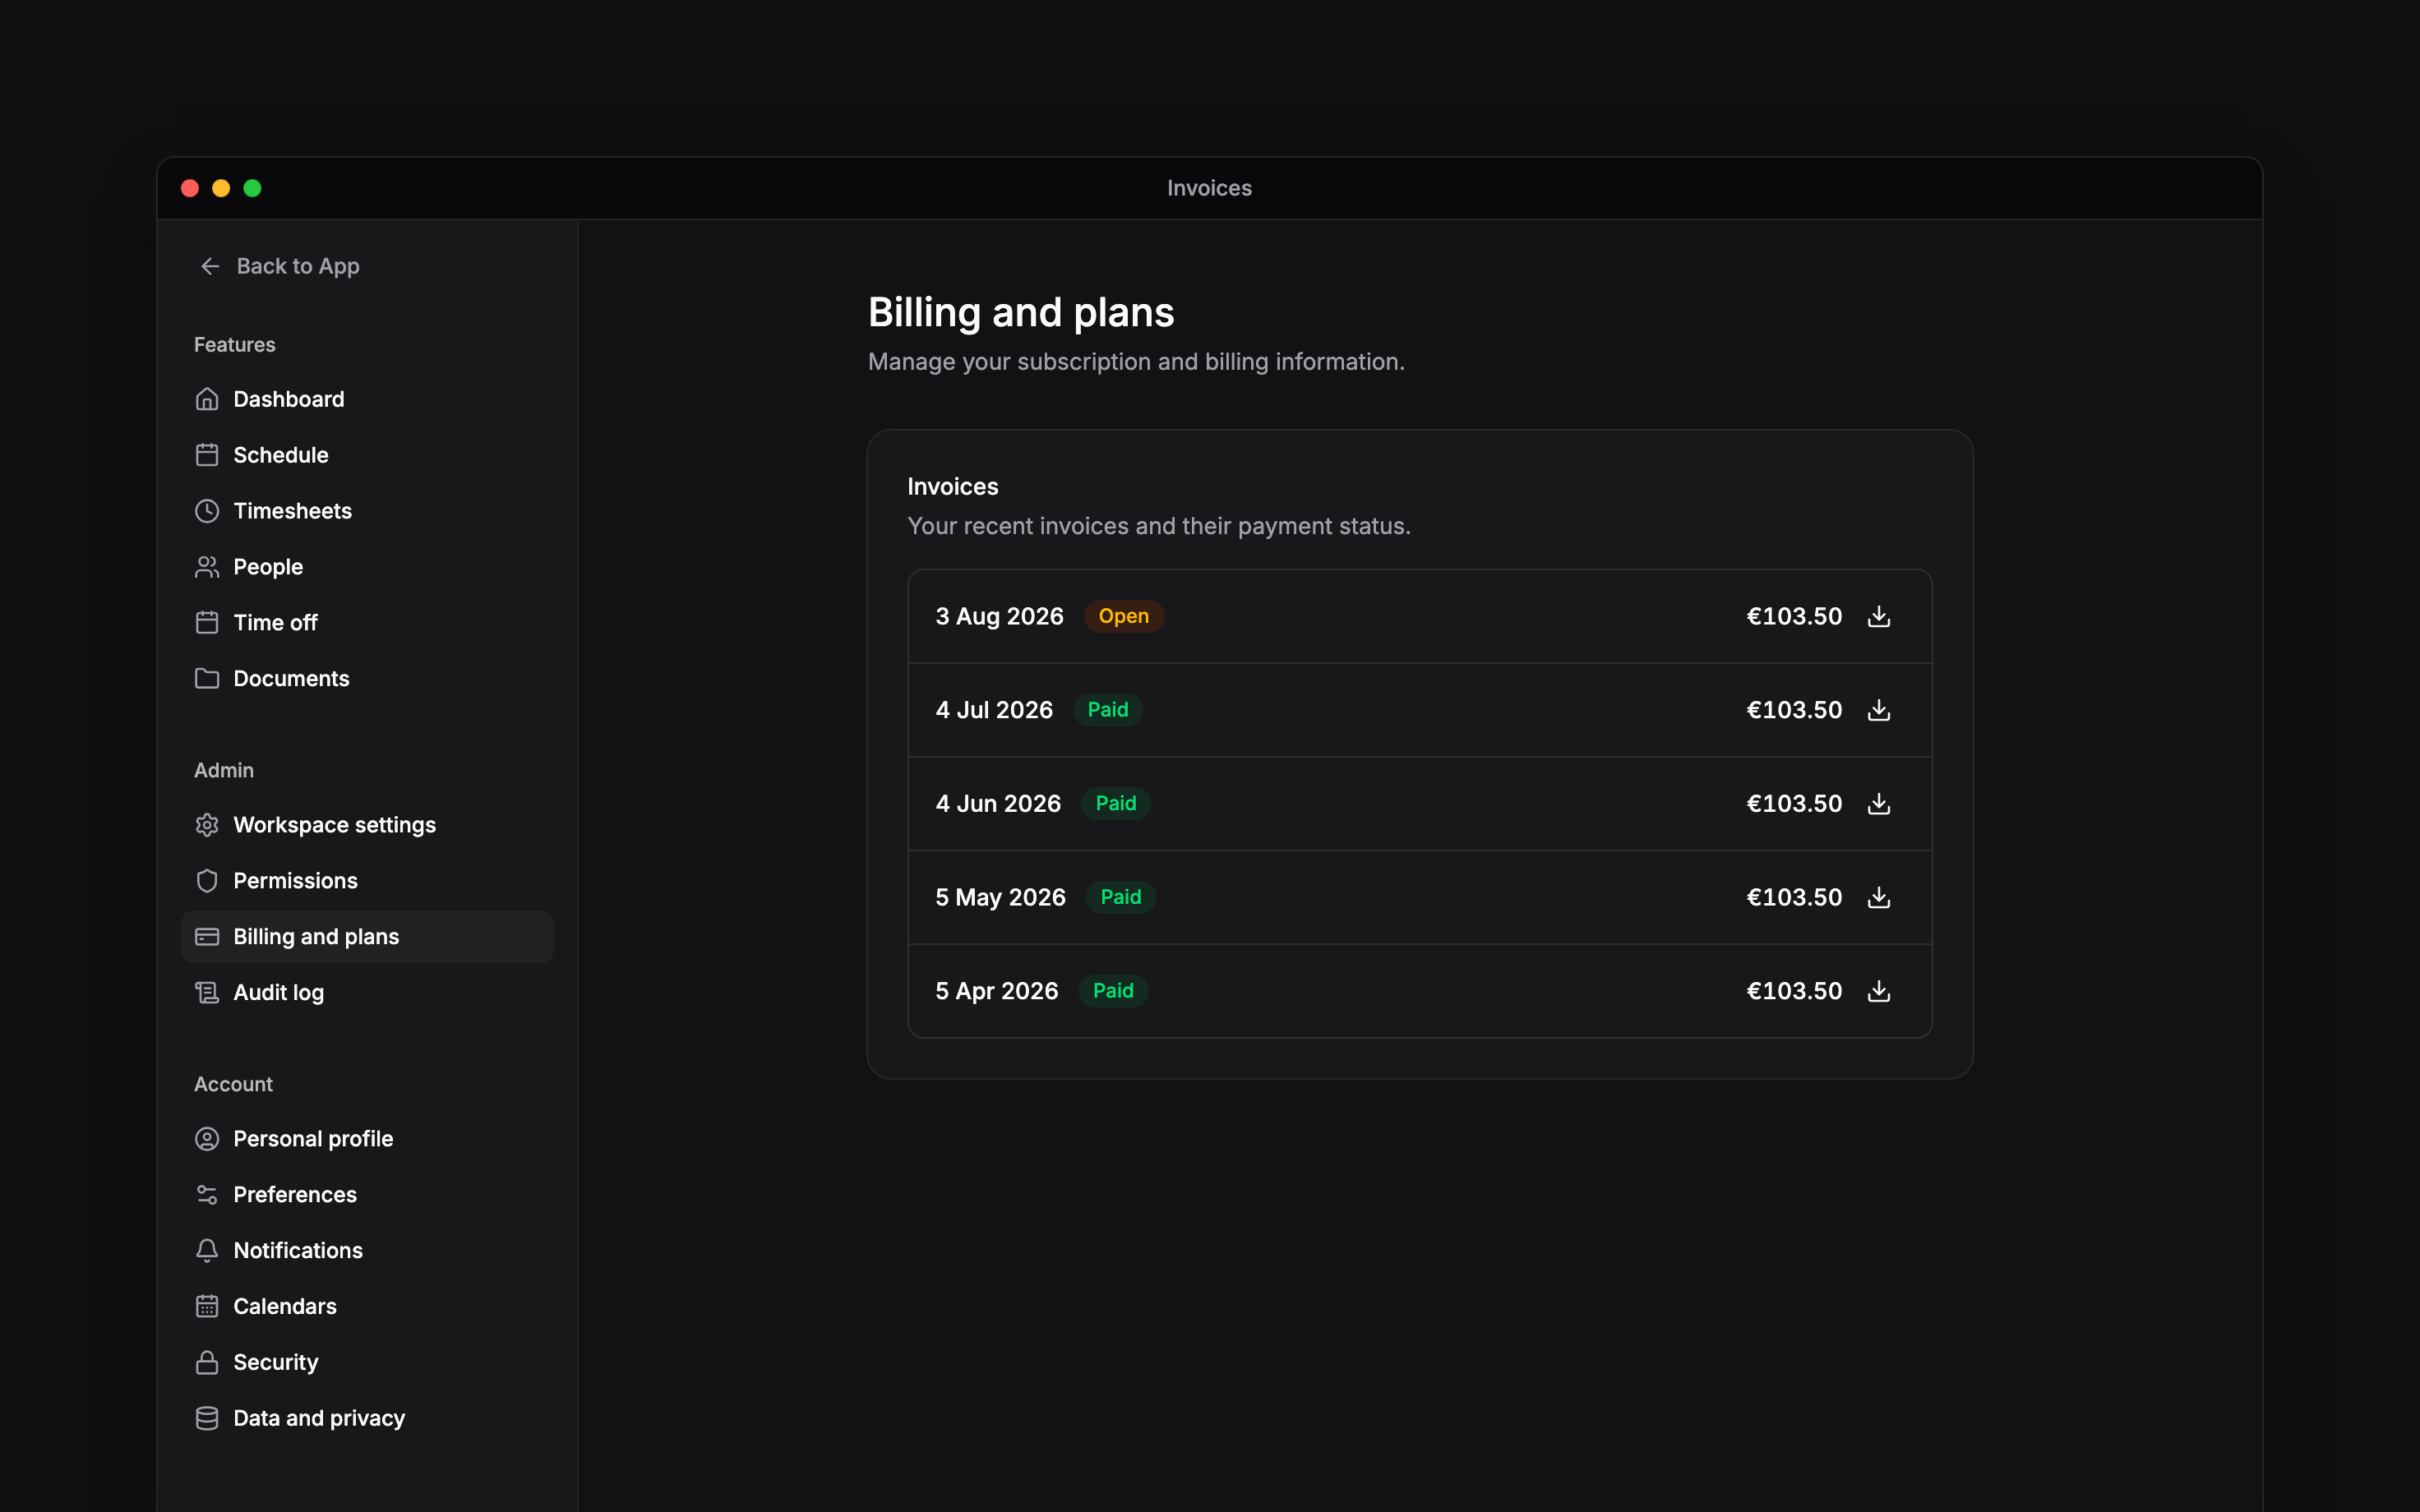Click the Back to App arrow icon

tap(210, 266)
